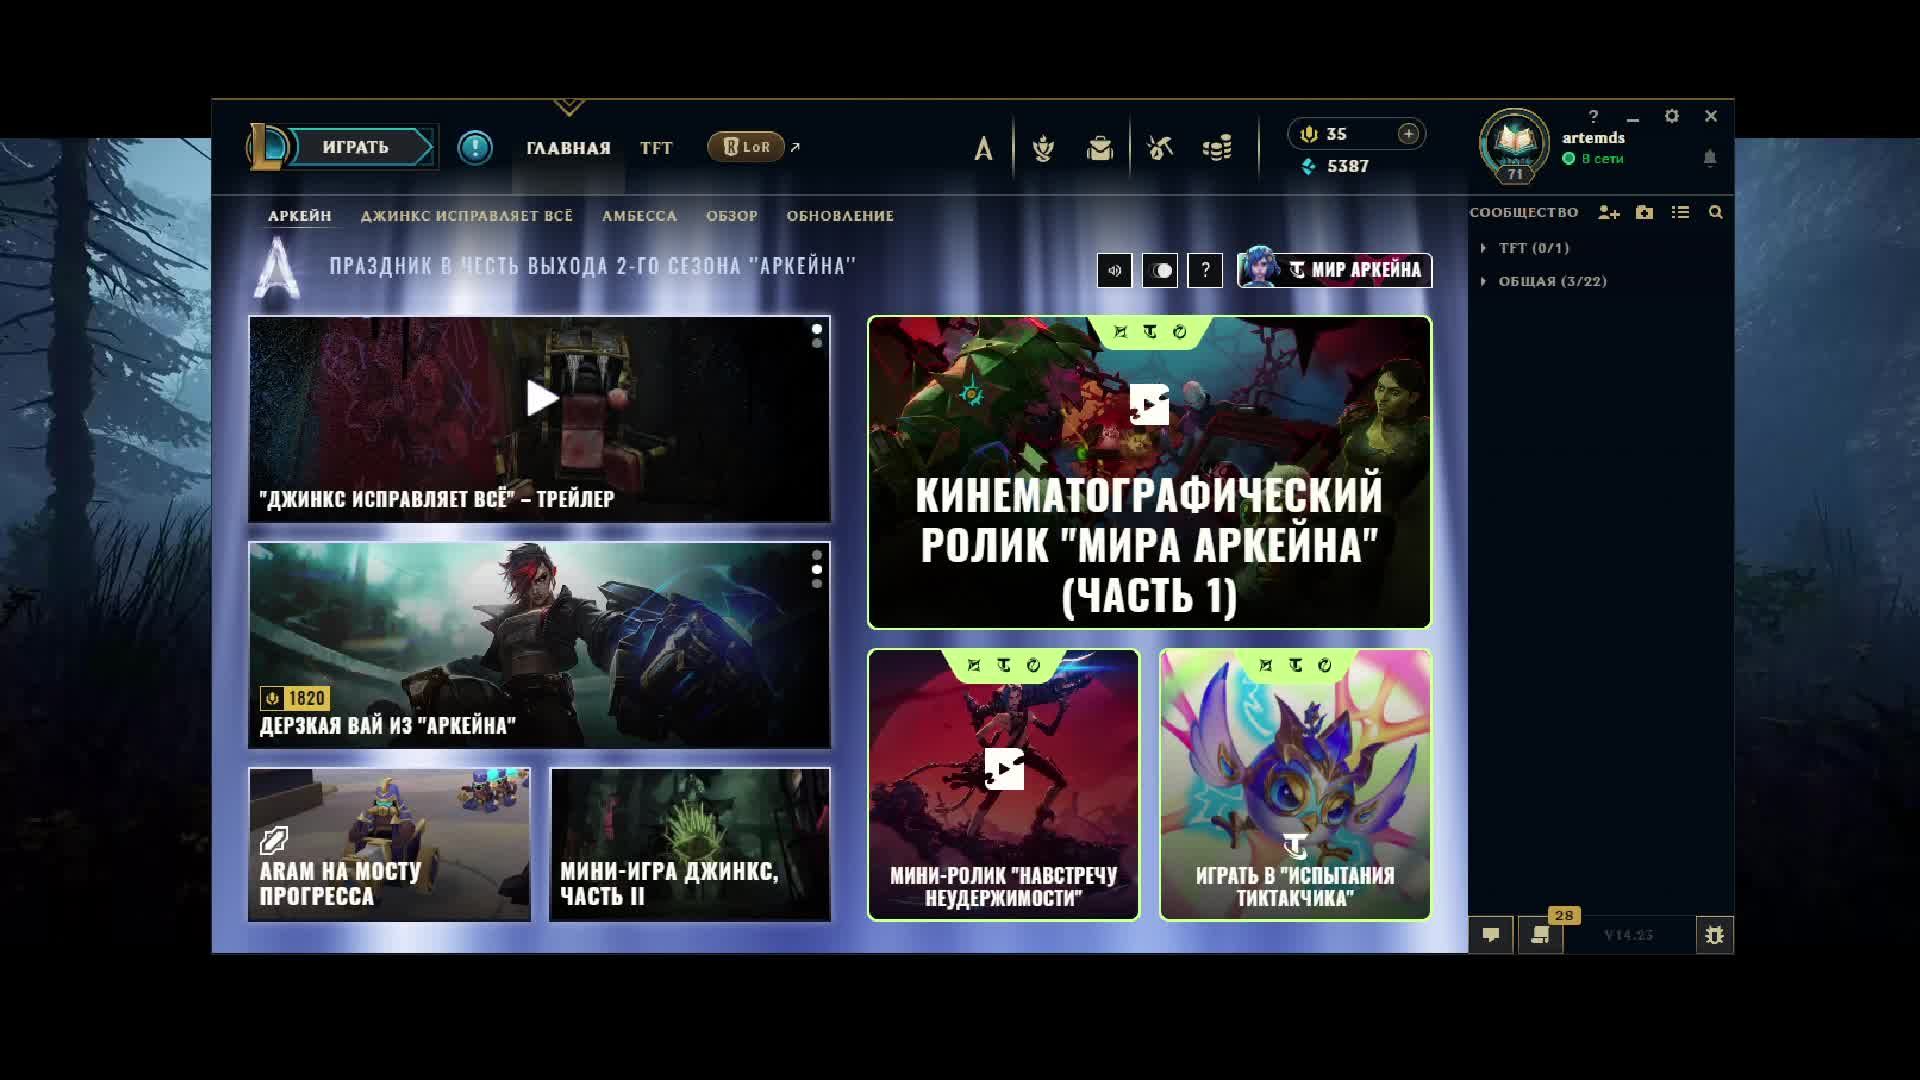This screenshot has width=1920, height=1080.
Task: Play mini-clip НАВСТРЕЧУ НЕУДЕРЖИМОСТИ video
Action: 1004,769
